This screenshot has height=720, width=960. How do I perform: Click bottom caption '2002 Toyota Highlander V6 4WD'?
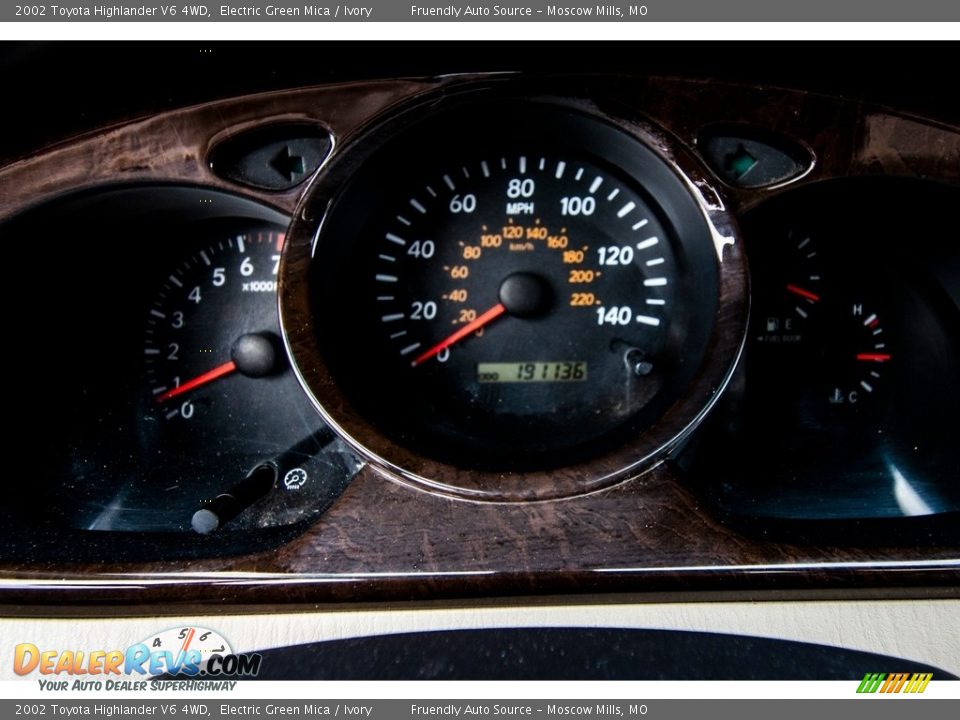tap(113, 710)
